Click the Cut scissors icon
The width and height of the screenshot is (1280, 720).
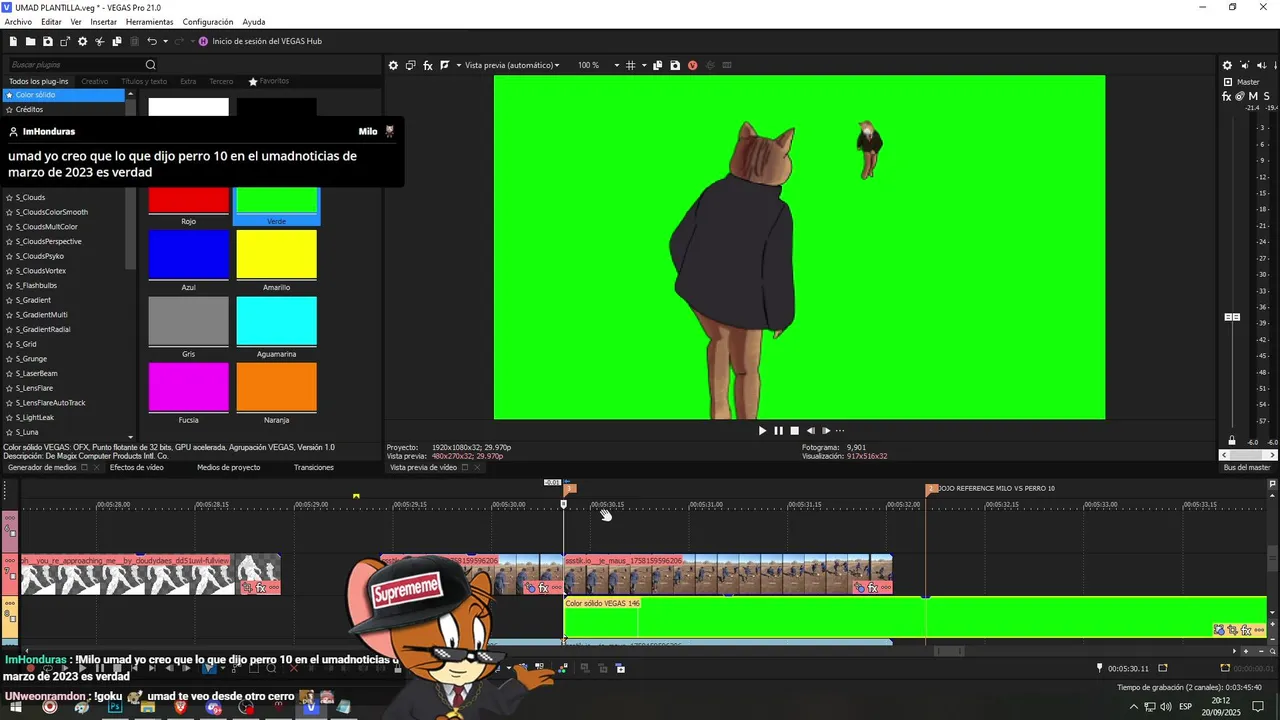coord(100,41)
